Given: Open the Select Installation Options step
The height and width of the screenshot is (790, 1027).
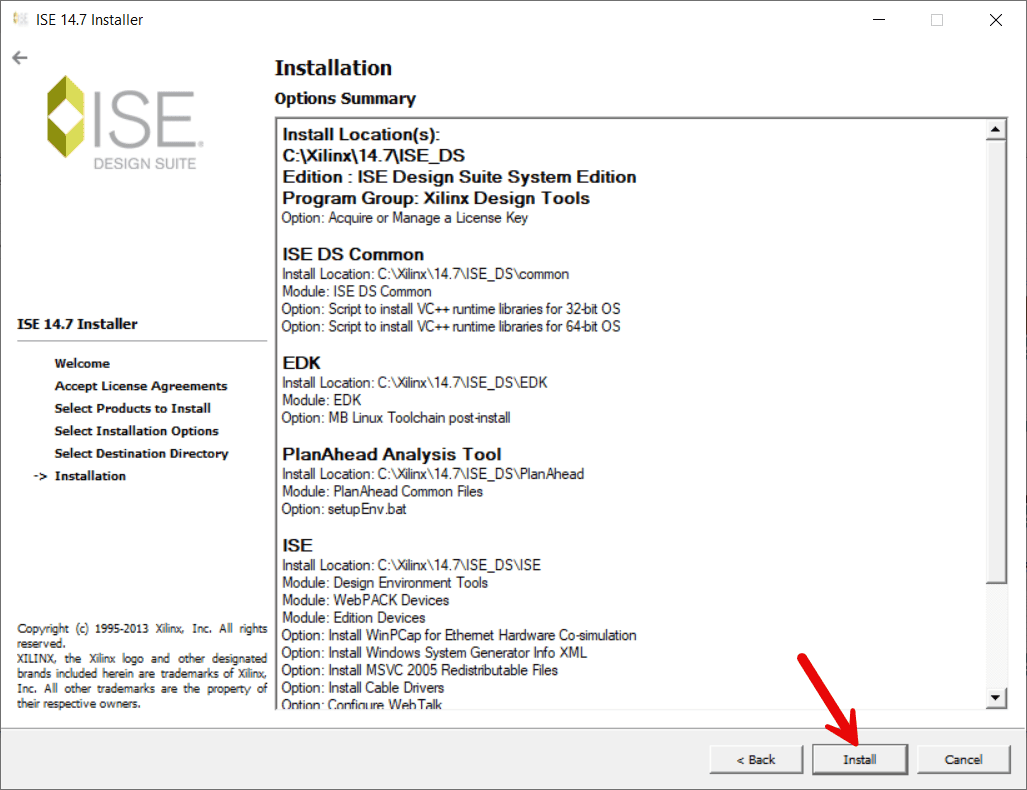Looking at the screenshot, I should [137, 430].
